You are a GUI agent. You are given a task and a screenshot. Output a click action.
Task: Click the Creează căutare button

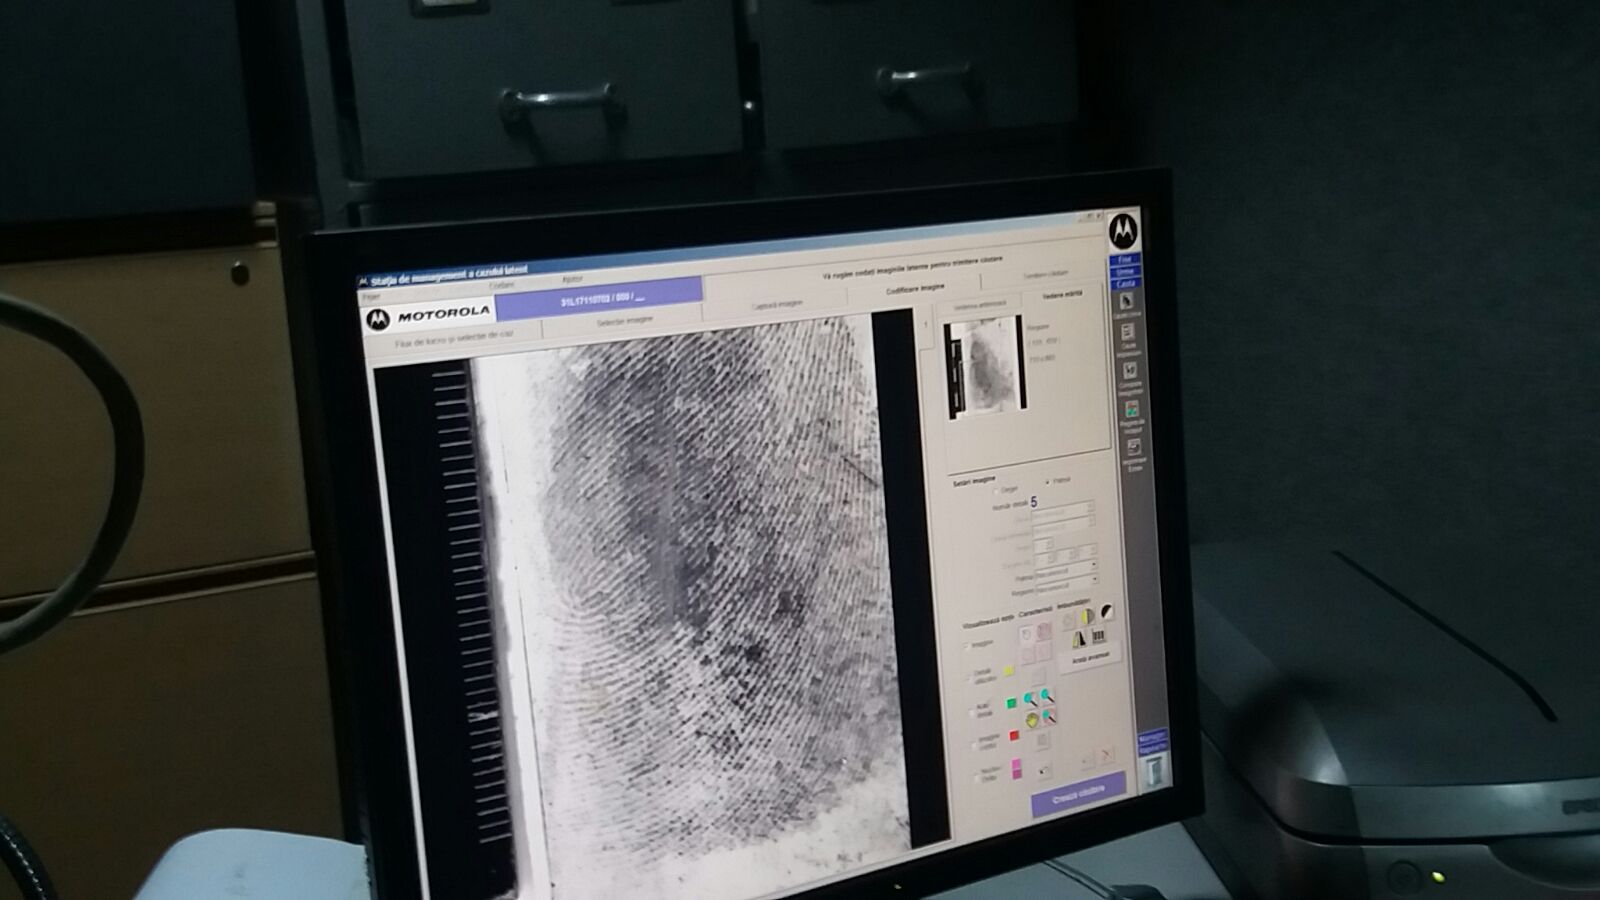(1078, 794)
